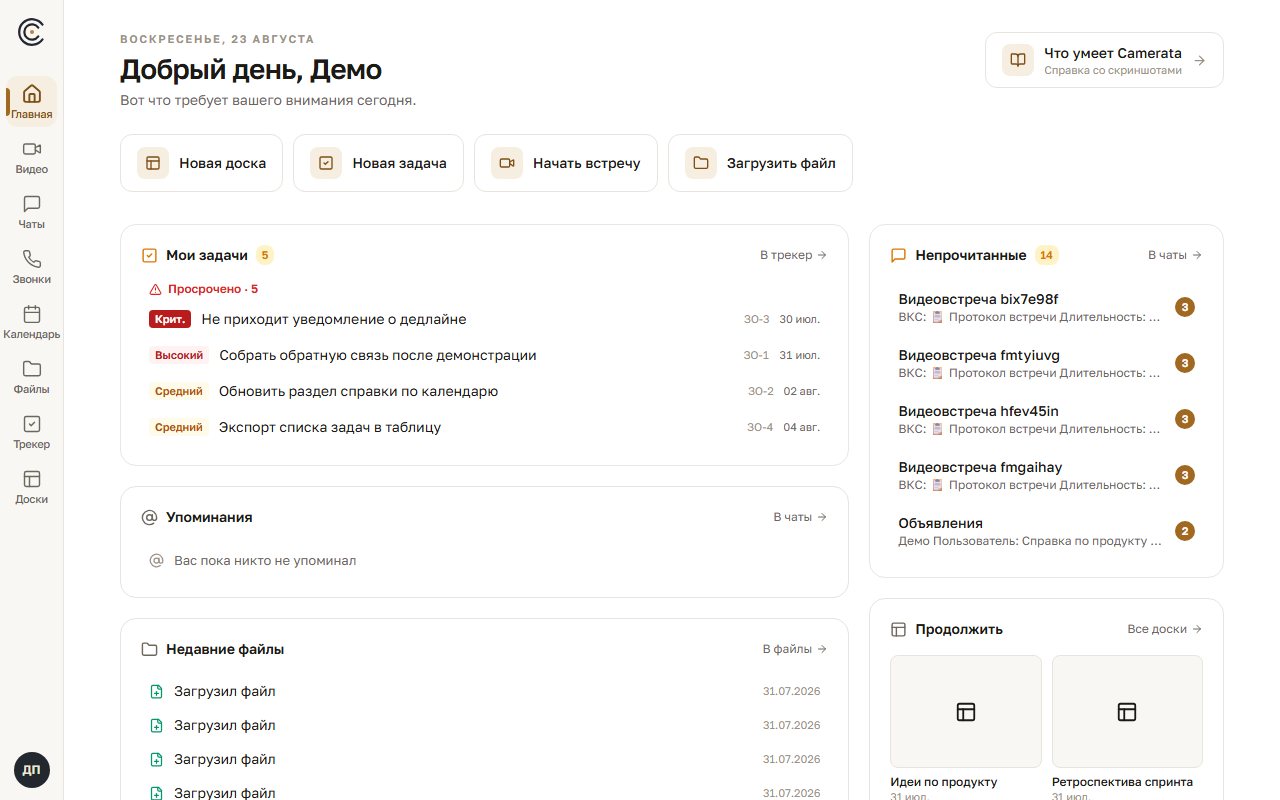Open the ДП user avatar

pyautogui.click(x=32, y=770)
